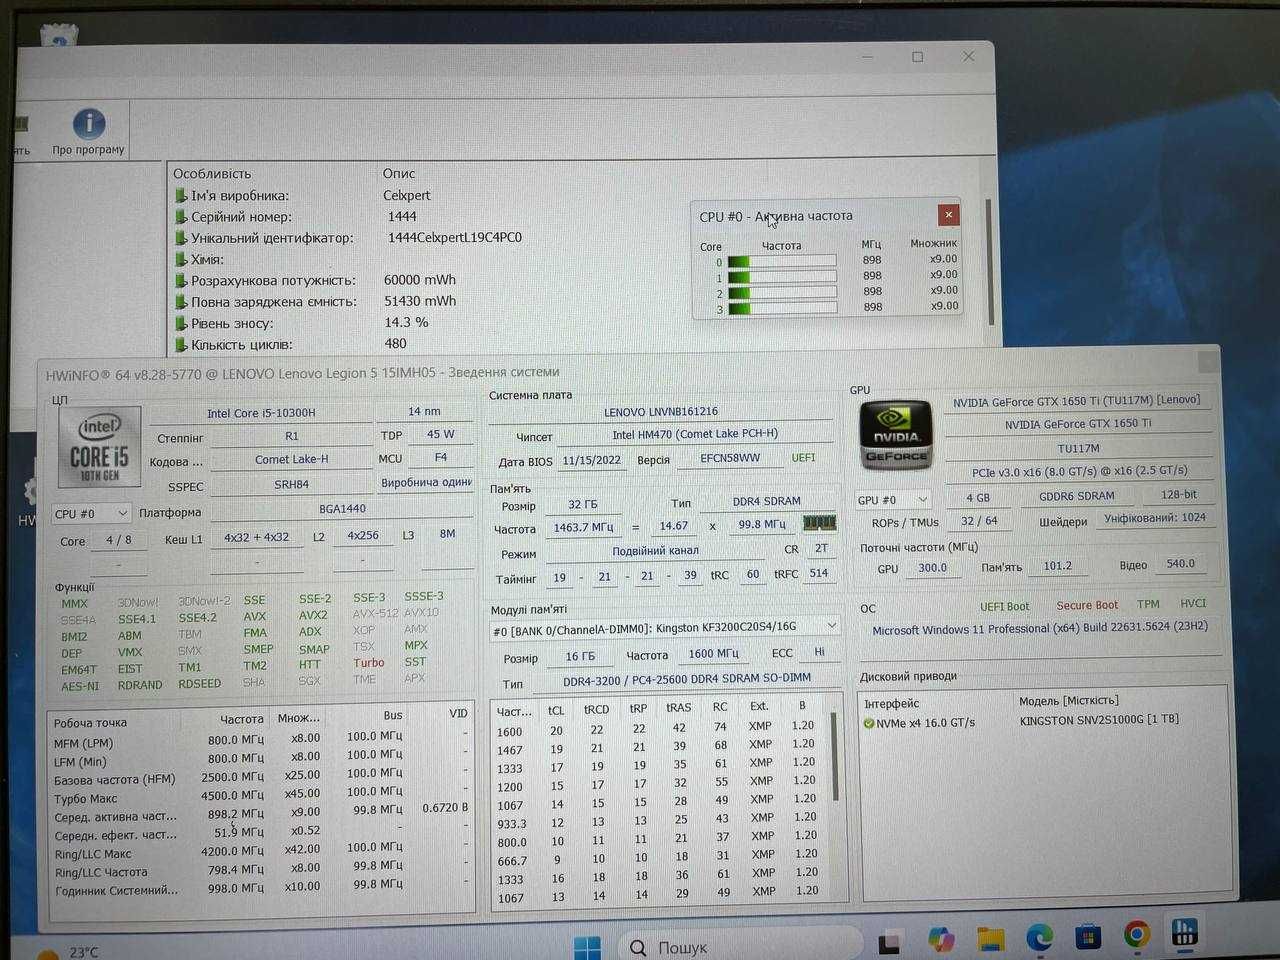The image size is (1280, 960).
Task: Click the 'HVCI' indicator
Action: tap(1192, 603)
